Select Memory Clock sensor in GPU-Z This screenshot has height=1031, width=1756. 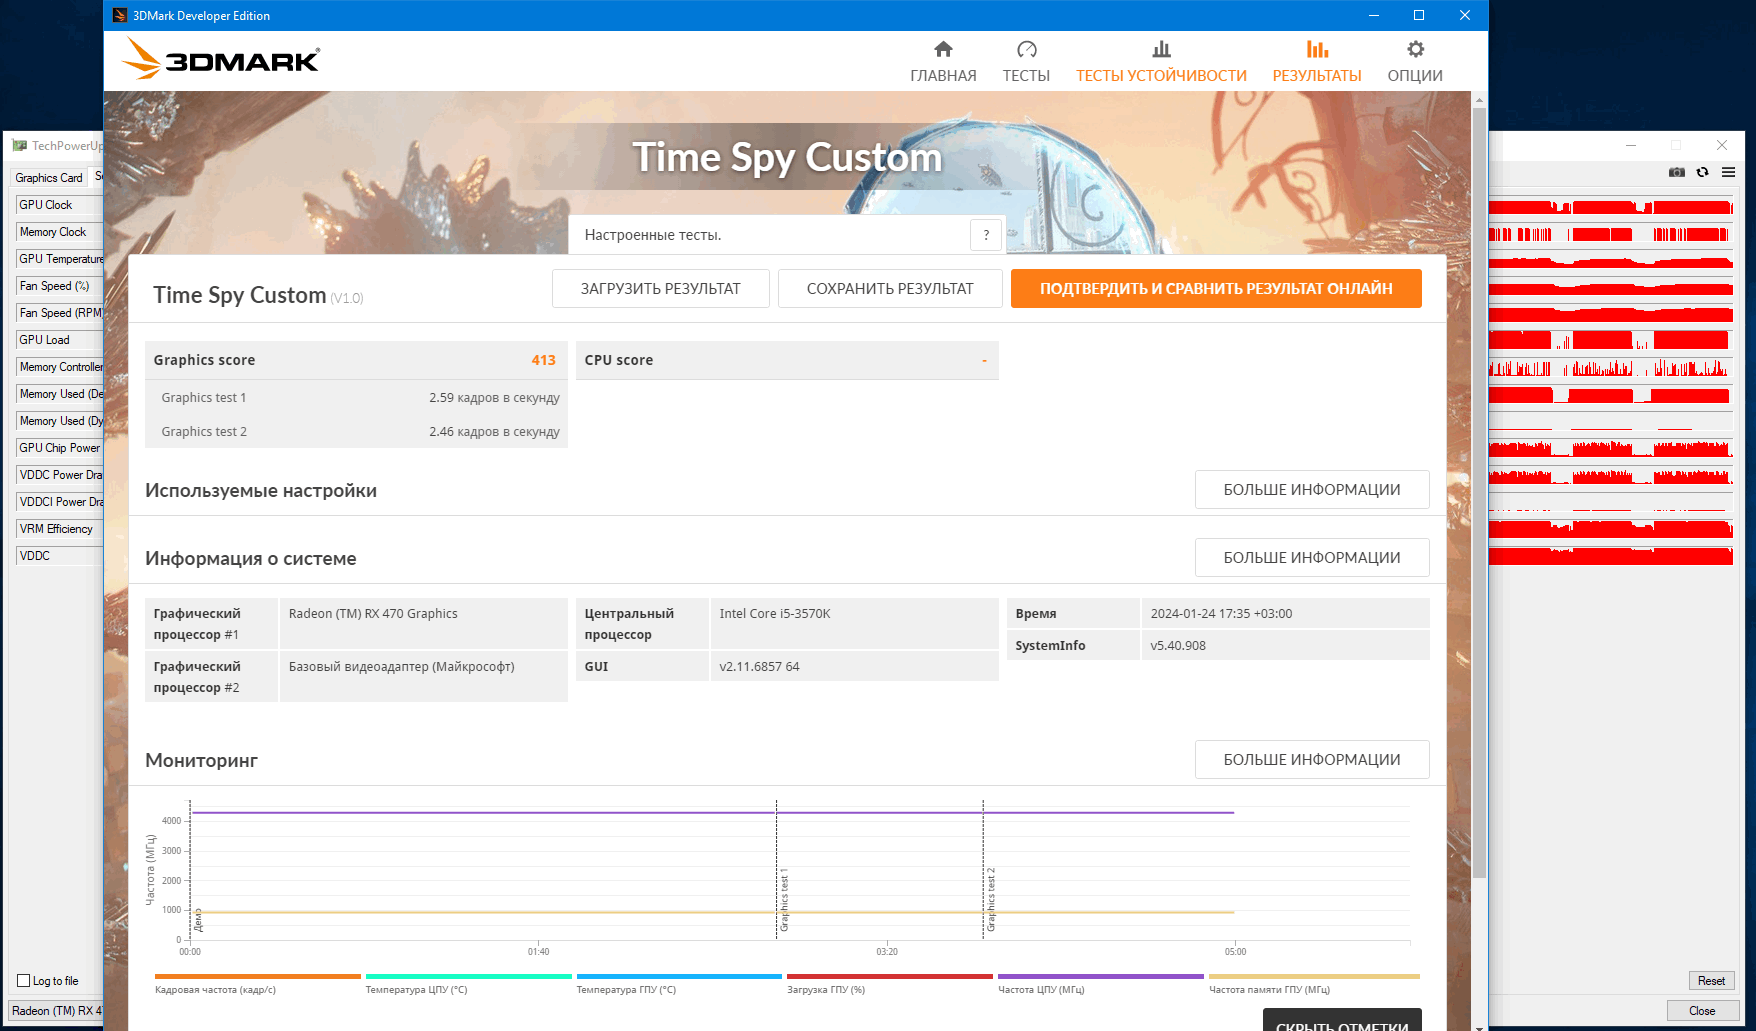[59, 232]
